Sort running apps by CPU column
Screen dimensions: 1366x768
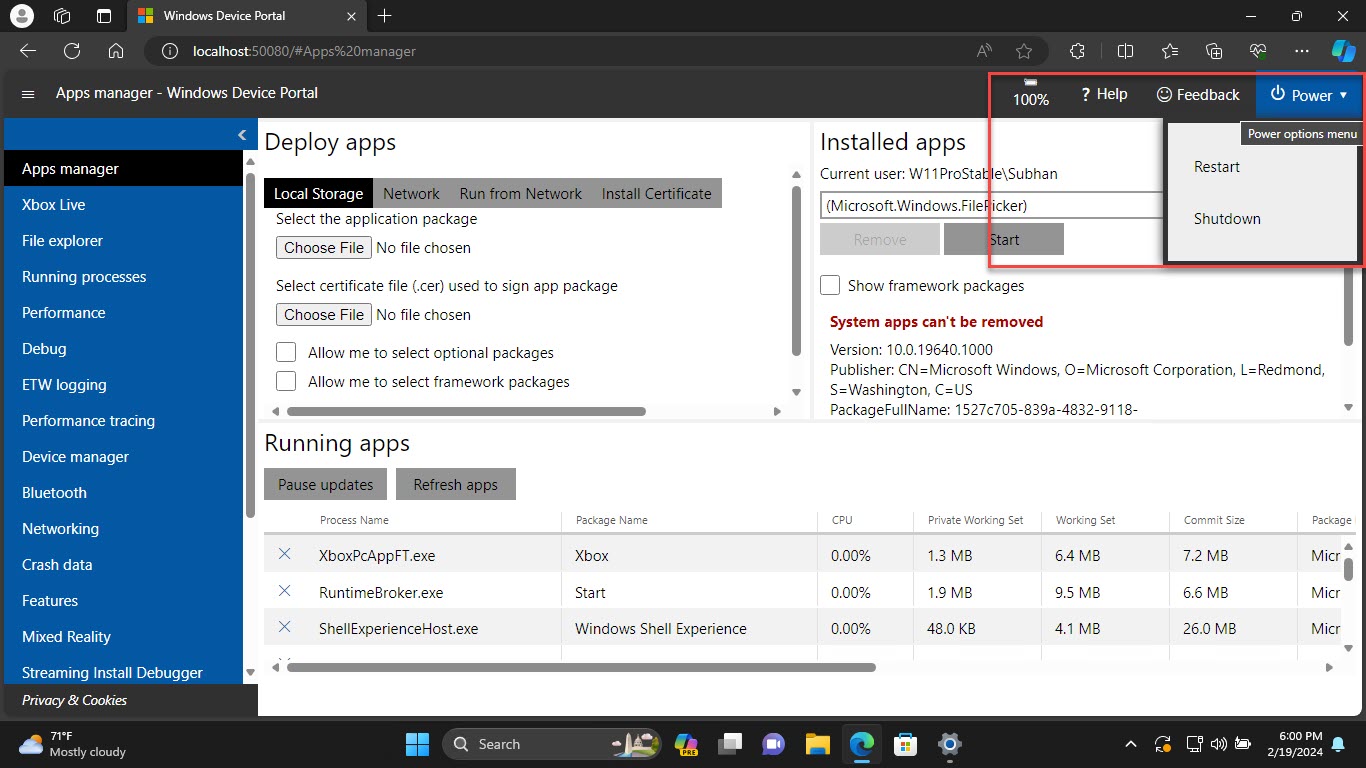coord(842,520)
